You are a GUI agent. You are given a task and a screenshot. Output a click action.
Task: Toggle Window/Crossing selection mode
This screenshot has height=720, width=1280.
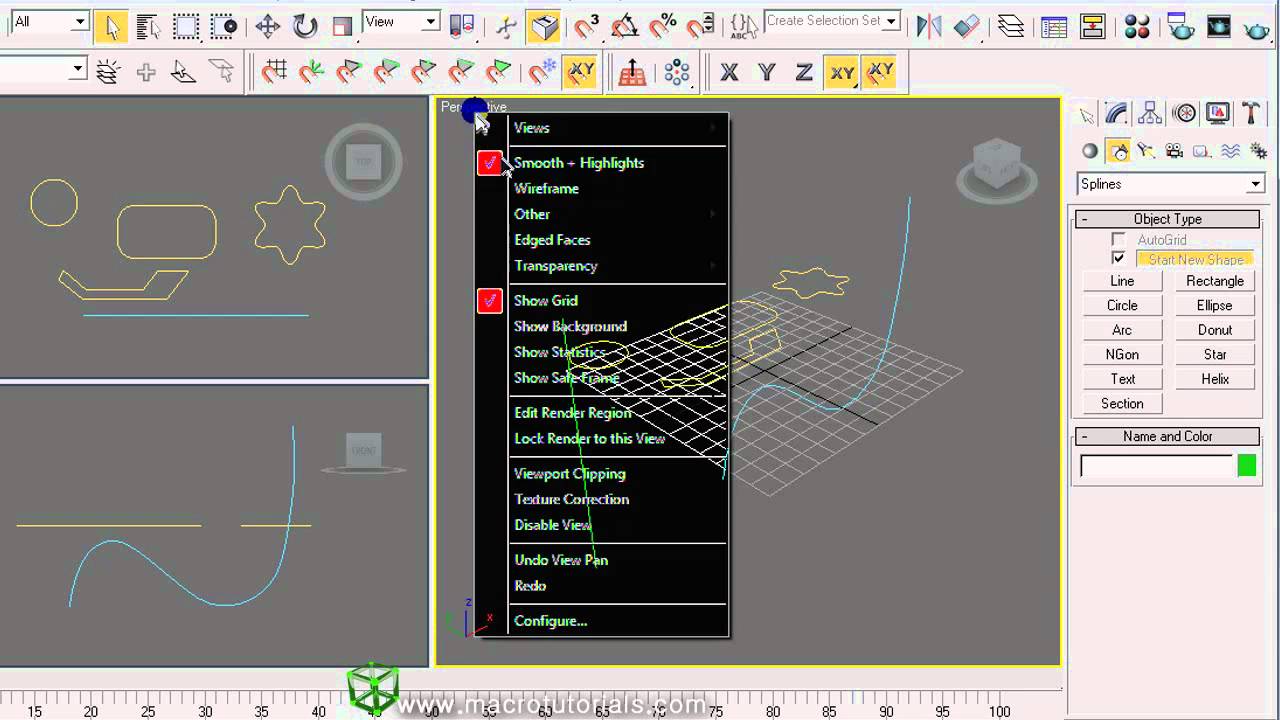(x=224, y=27)
